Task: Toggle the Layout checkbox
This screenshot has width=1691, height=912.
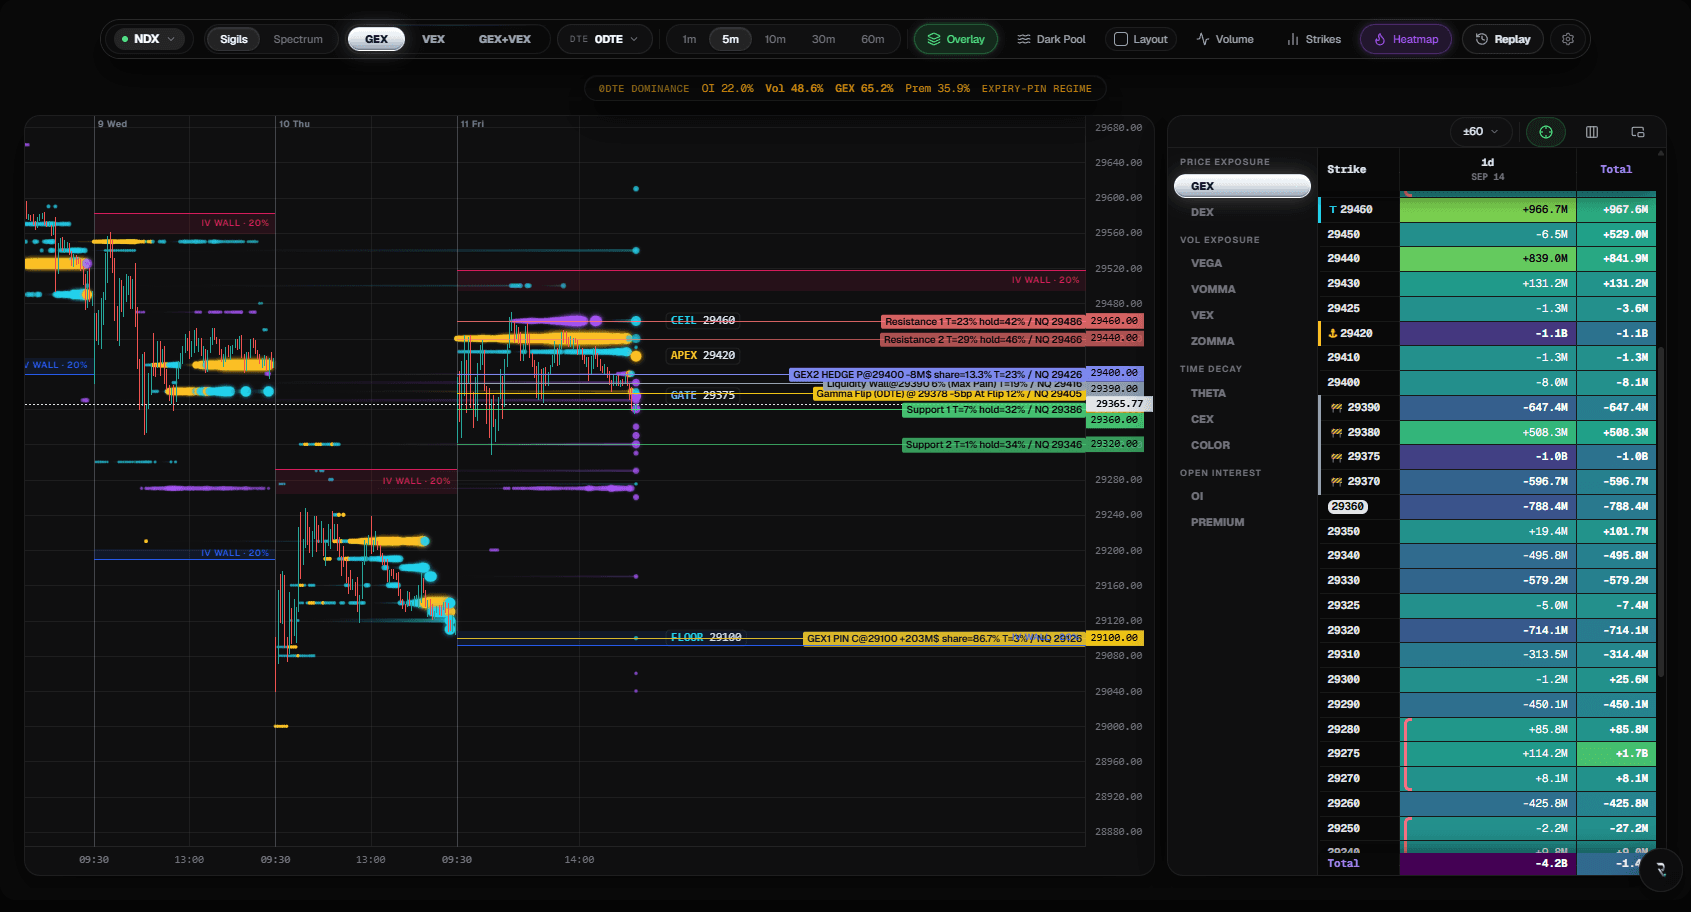Action: 1121,39
